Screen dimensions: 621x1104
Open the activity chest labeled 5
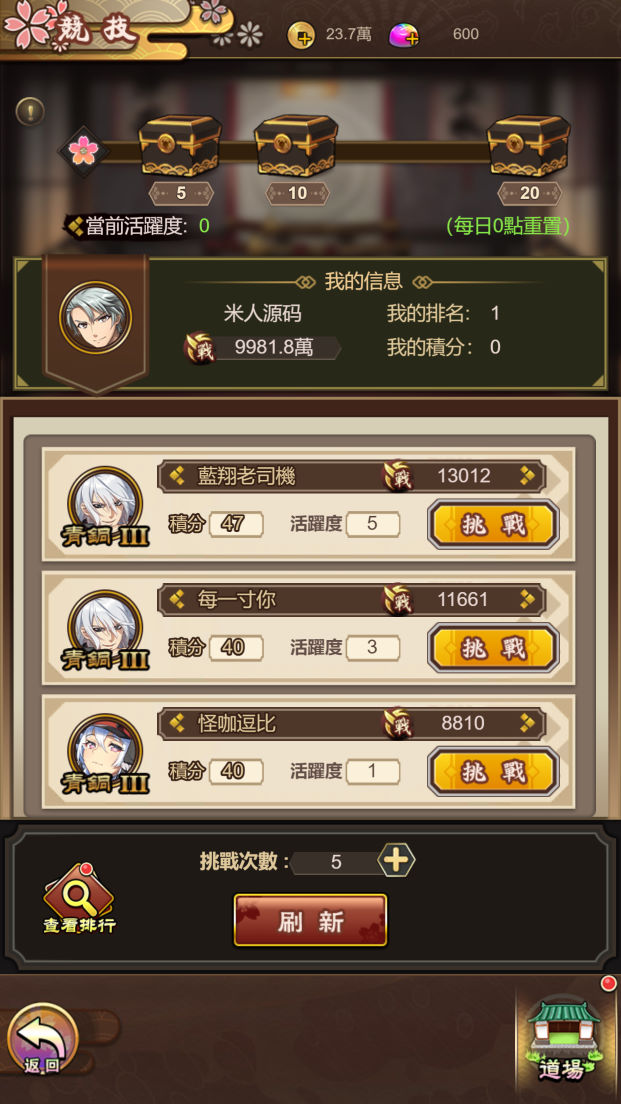point(180,146)
